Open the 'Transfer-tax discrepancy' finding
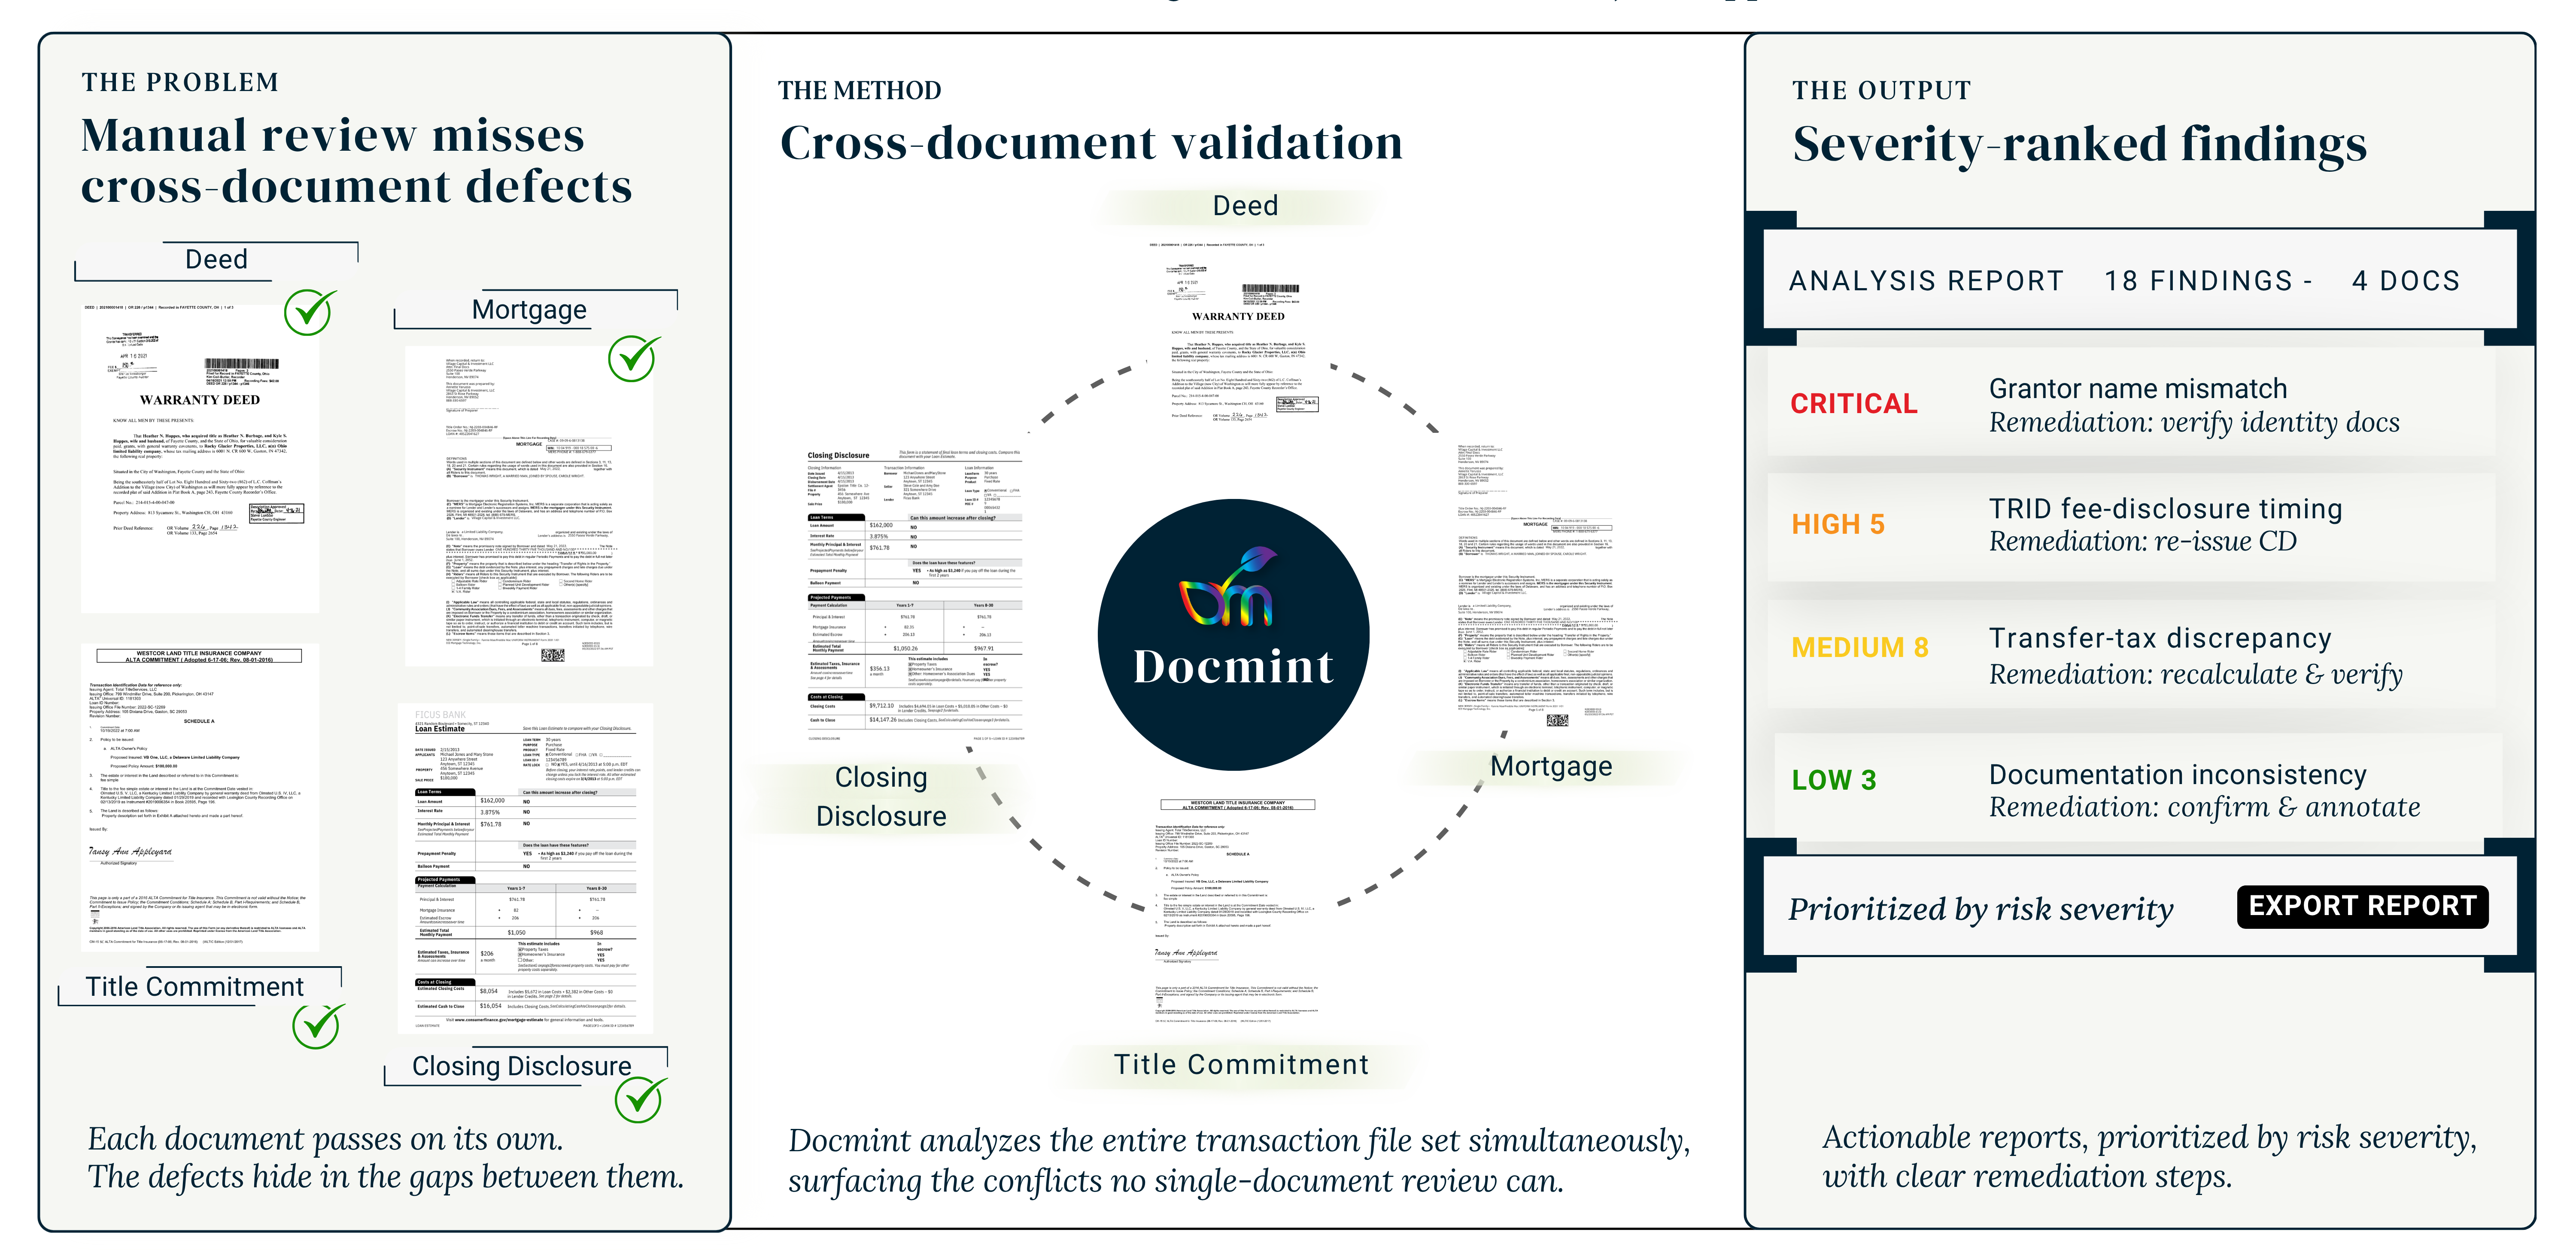Screen dimensions: 2576x1253 click(2160, 638)
